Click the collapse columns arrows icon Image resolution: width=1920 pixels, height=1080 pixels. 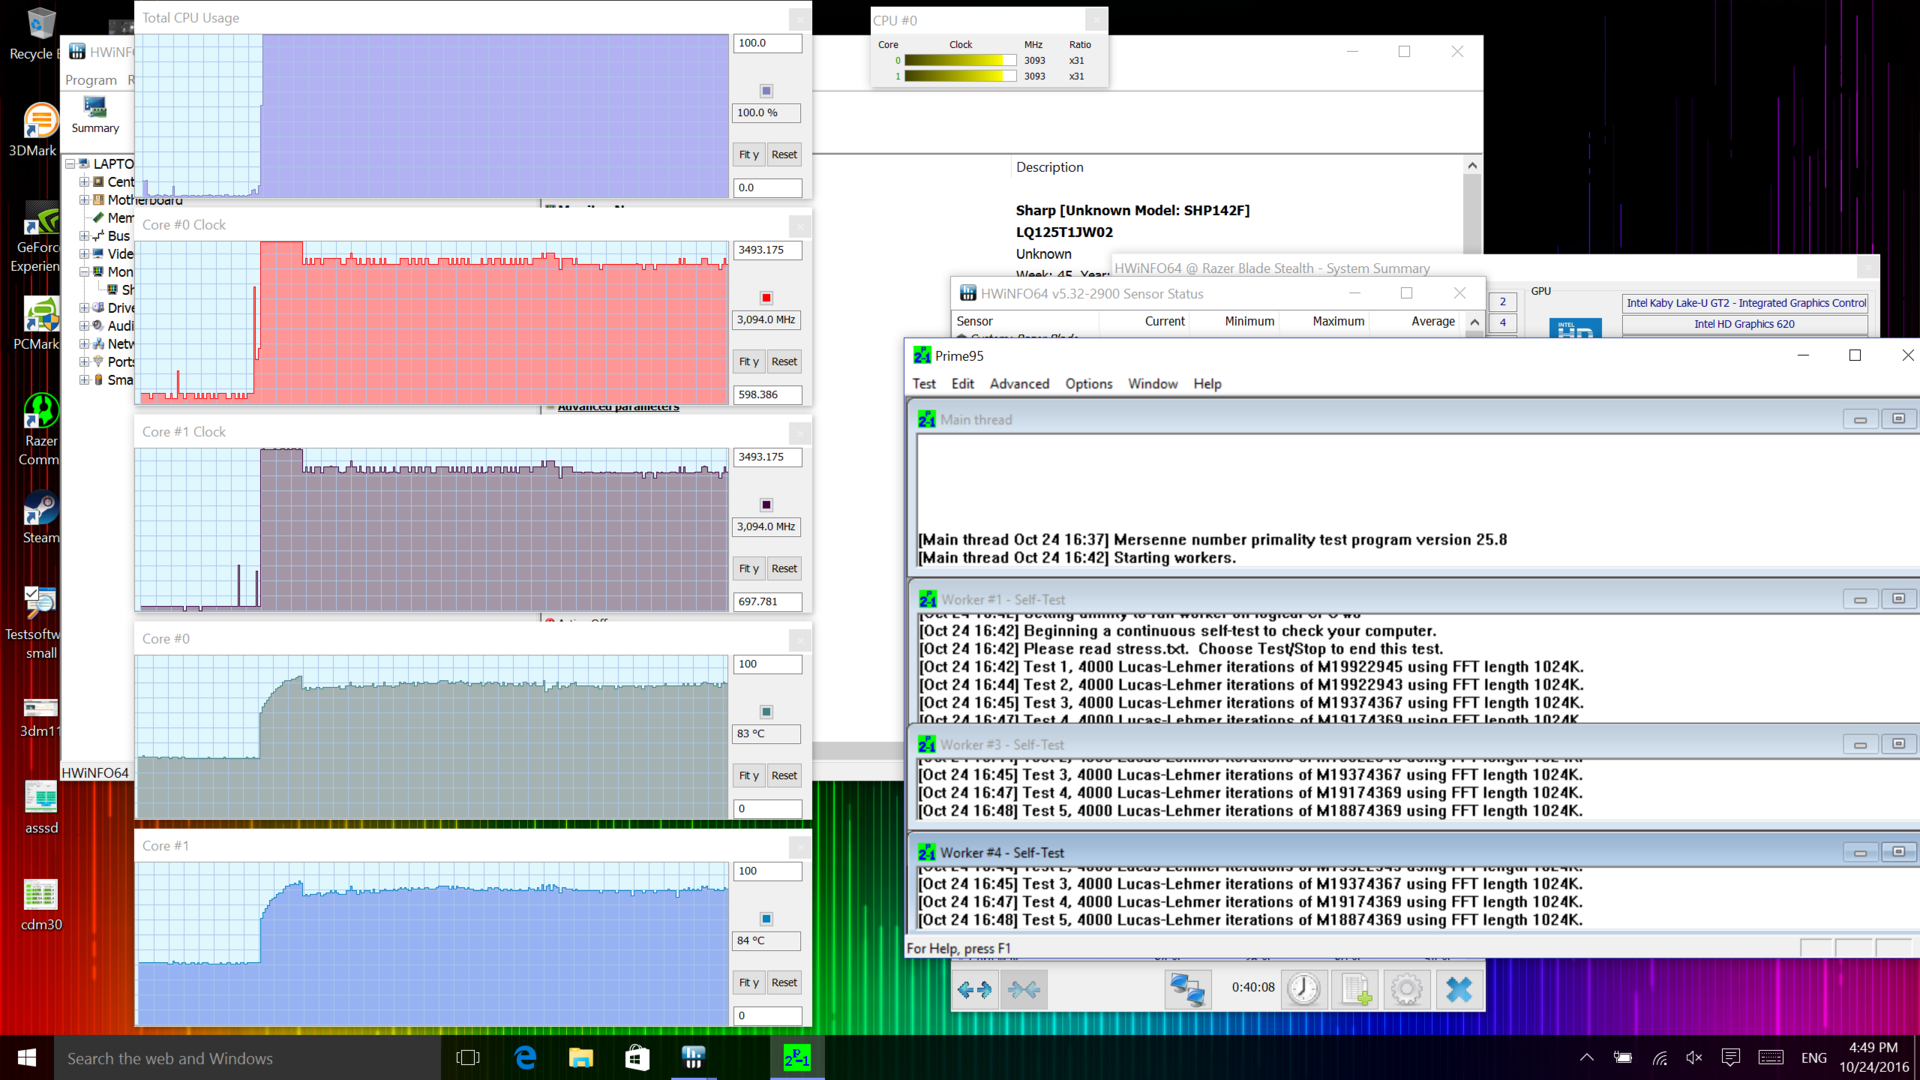(x=1024, y=989)
